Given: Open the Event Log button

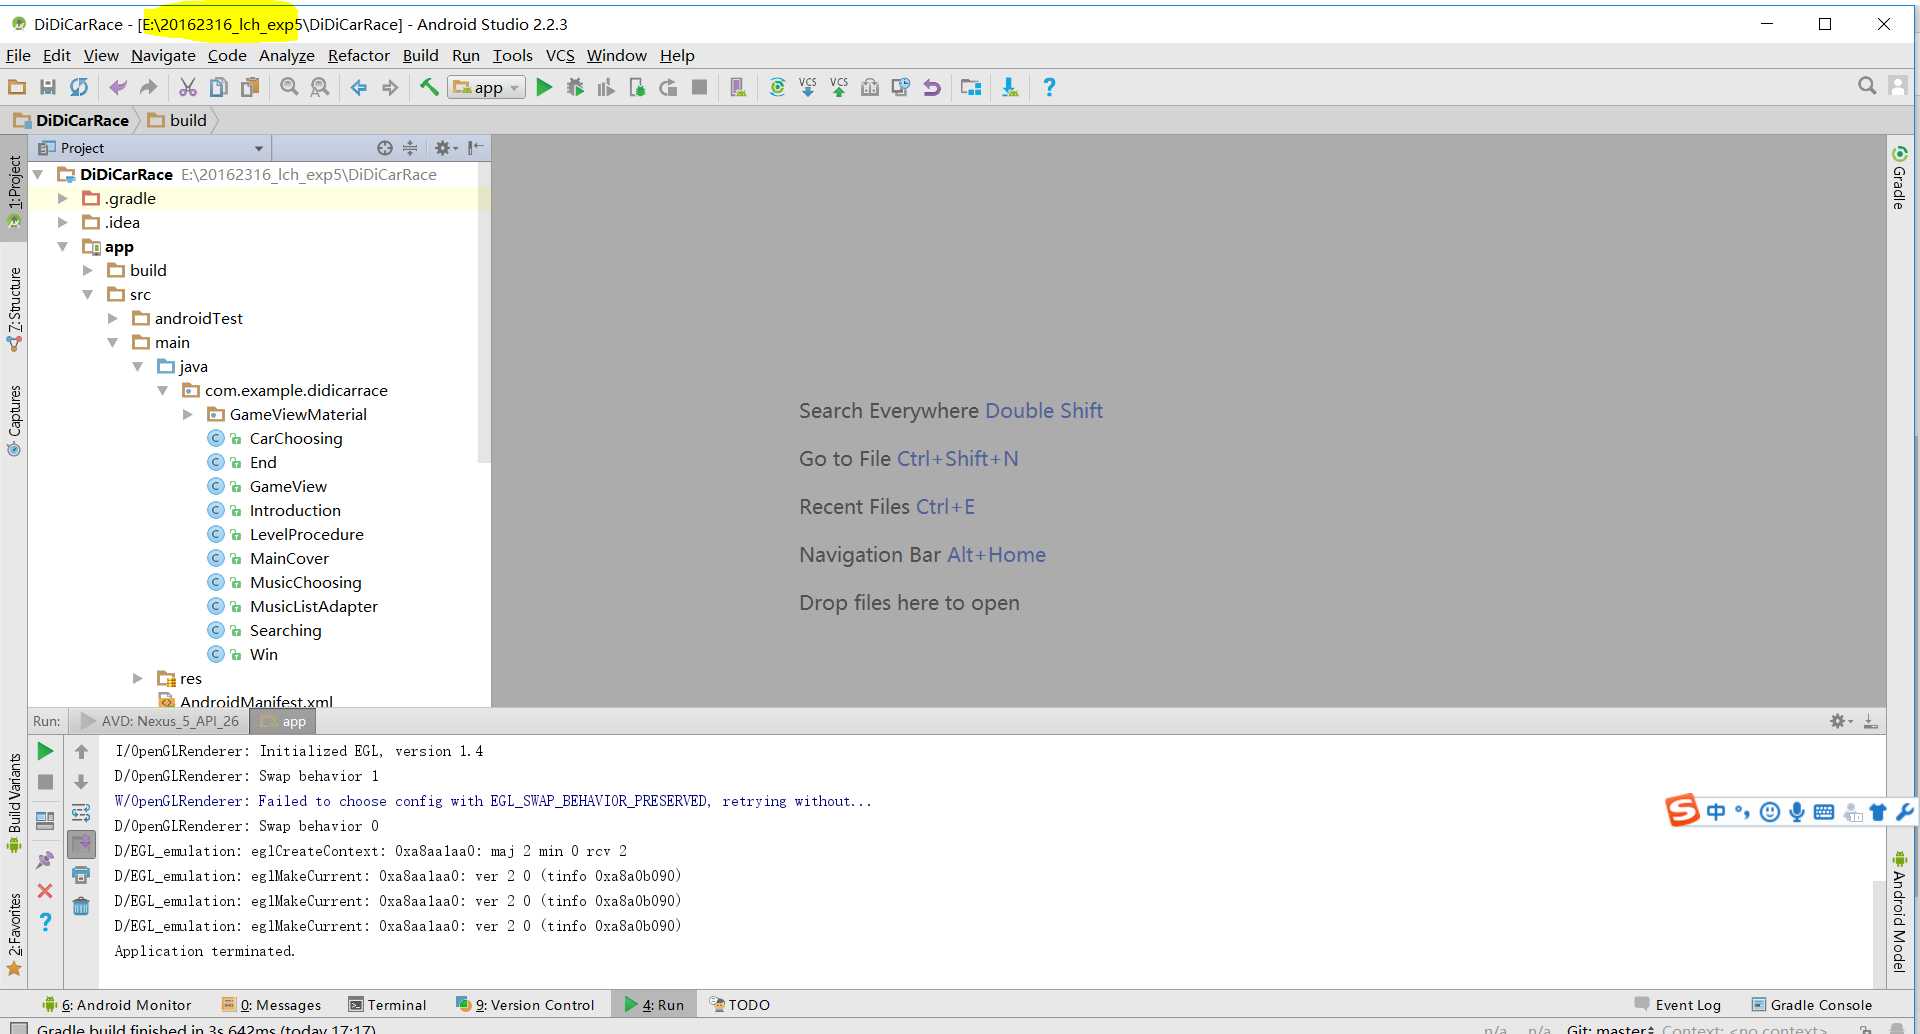Looking at the screenshot, I should [x=1677, y=1005].
